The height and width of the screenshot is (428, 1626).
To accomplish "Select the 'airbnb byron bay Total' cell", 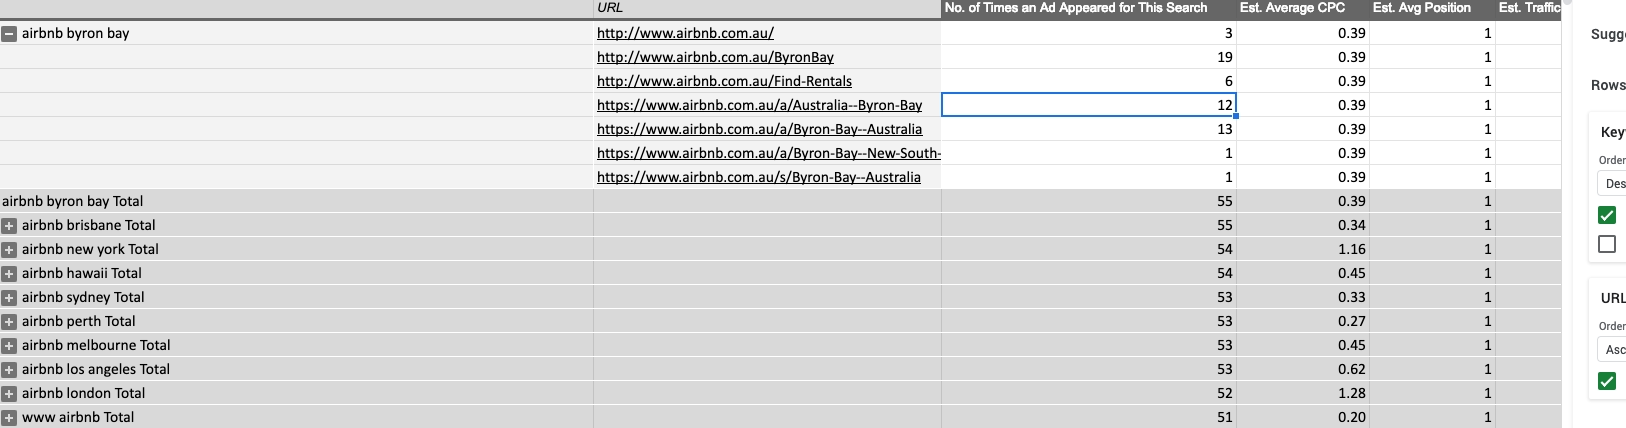I will click(297, 201).
